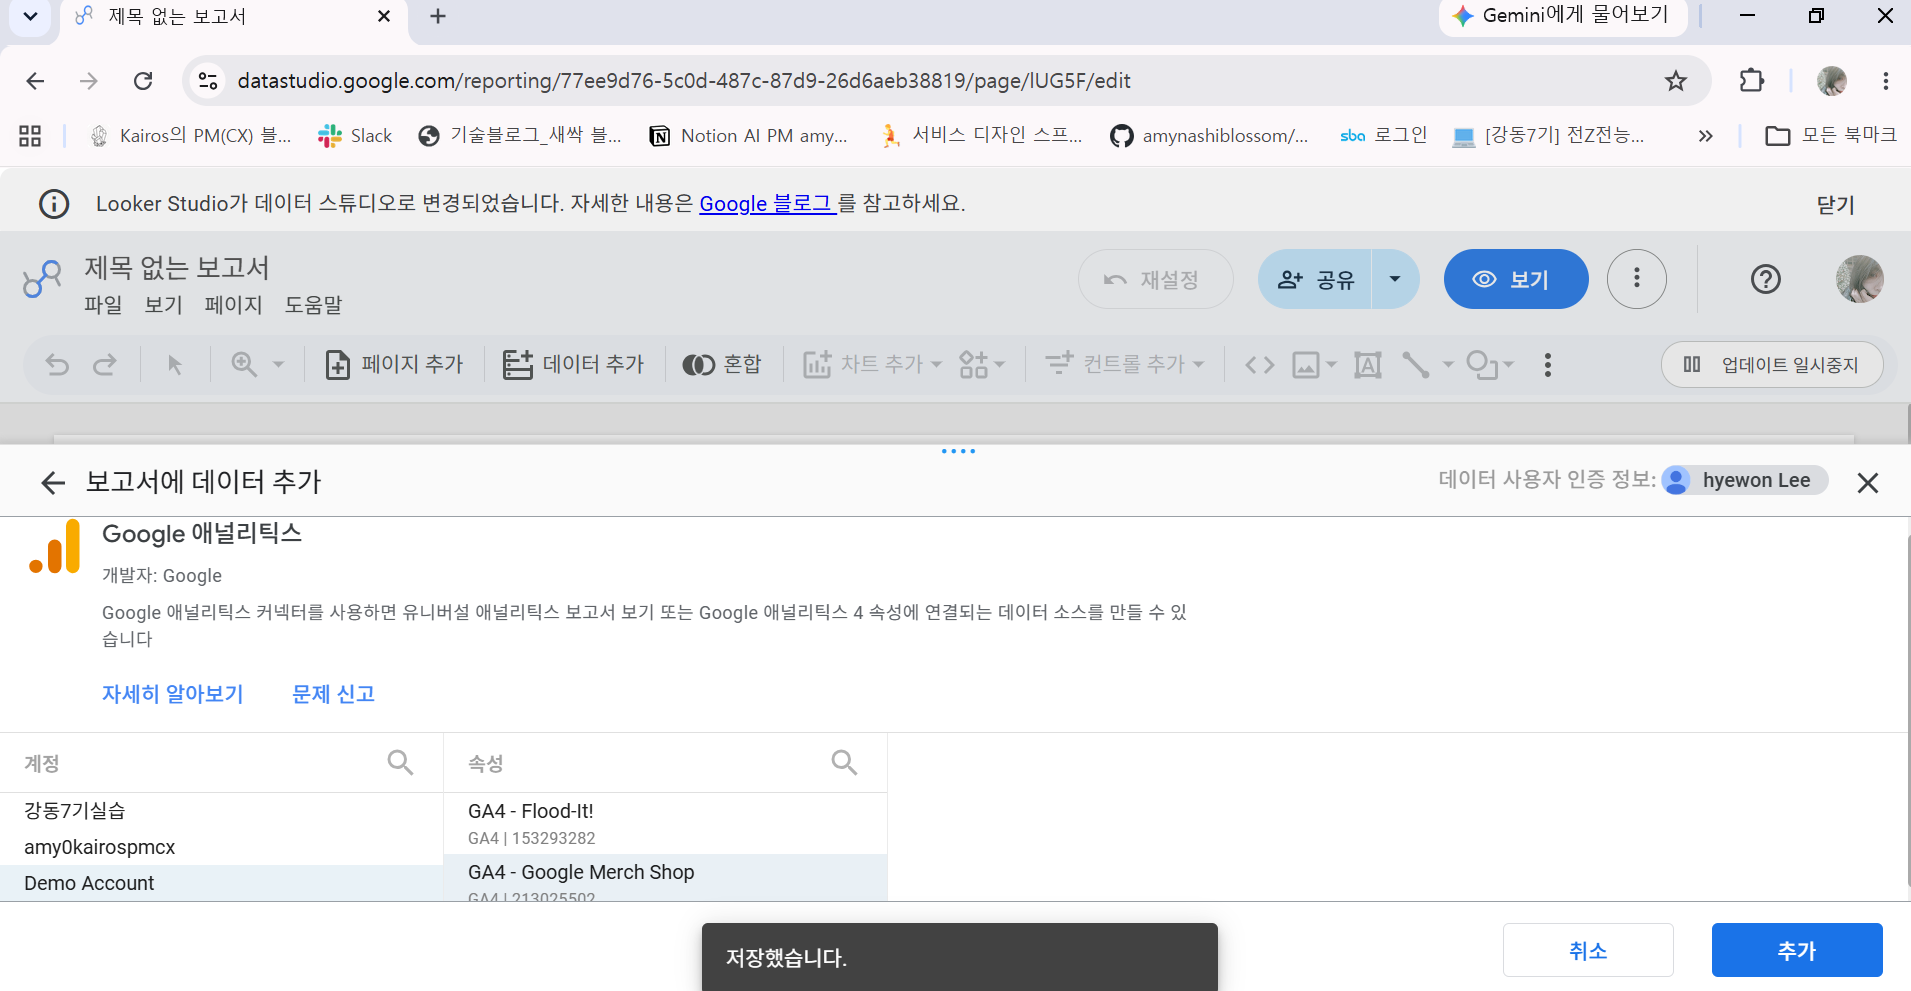Close the add data panel
1911x991 pixels.
pos(1867,483)
